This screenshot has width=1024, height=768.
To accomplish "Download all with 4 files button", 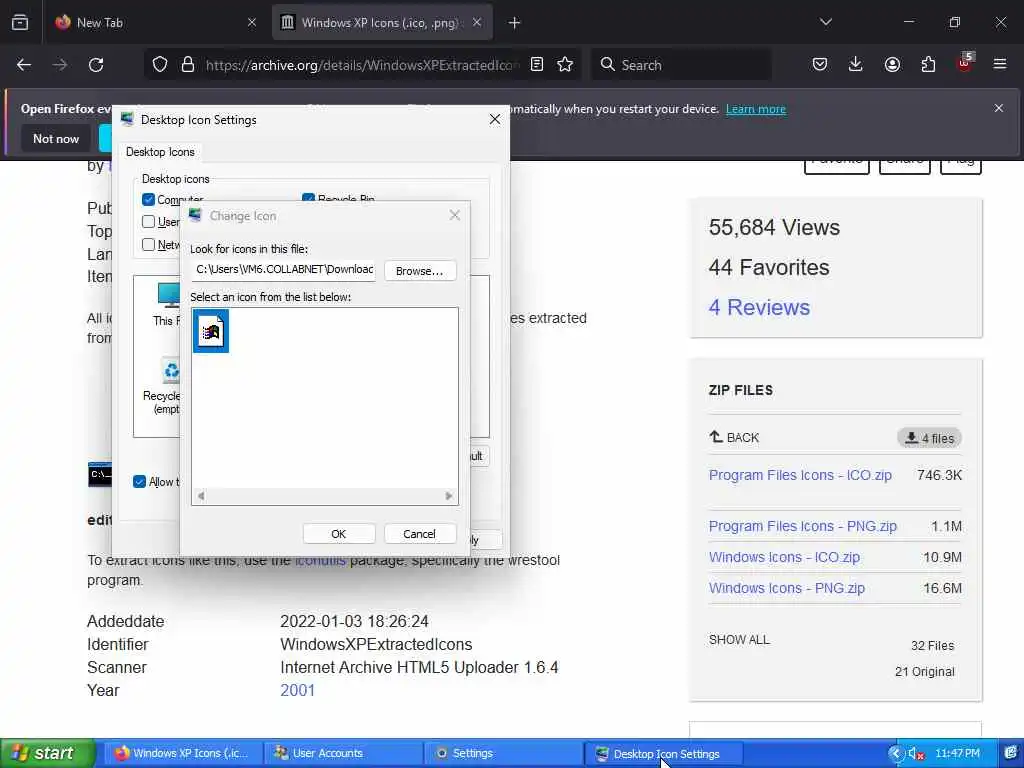I will coord(929,438).
